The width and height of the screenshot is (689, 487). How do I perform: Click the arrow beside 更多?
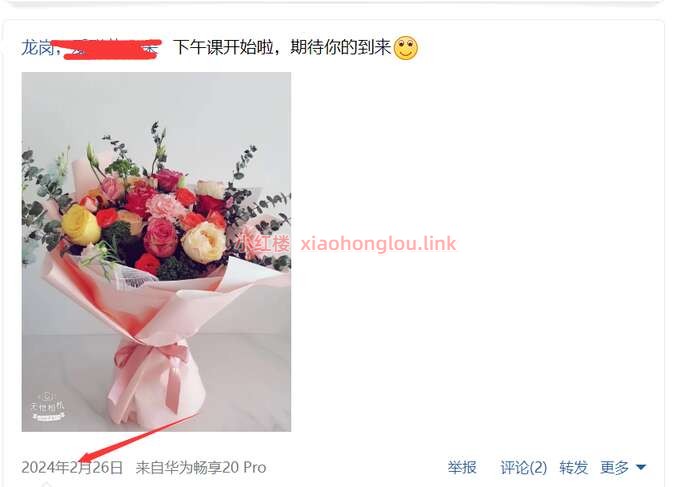641,467
